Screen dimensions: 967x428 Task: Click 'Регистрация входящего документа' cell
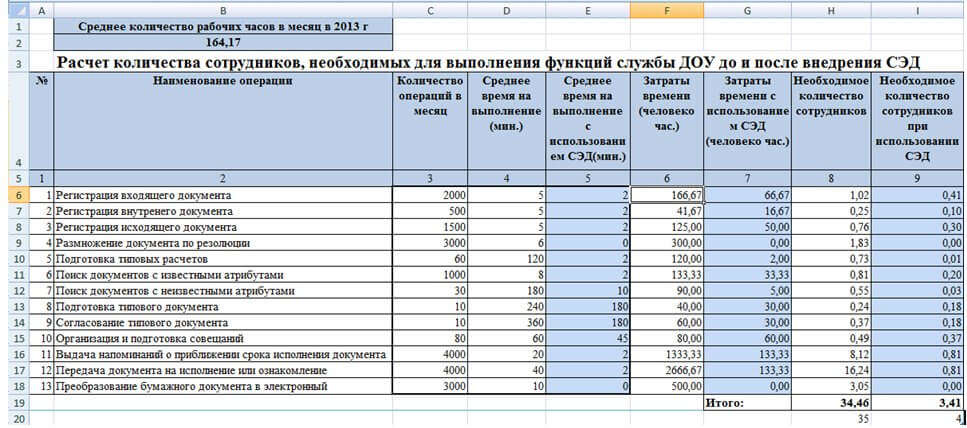click(x=223, y=195)
